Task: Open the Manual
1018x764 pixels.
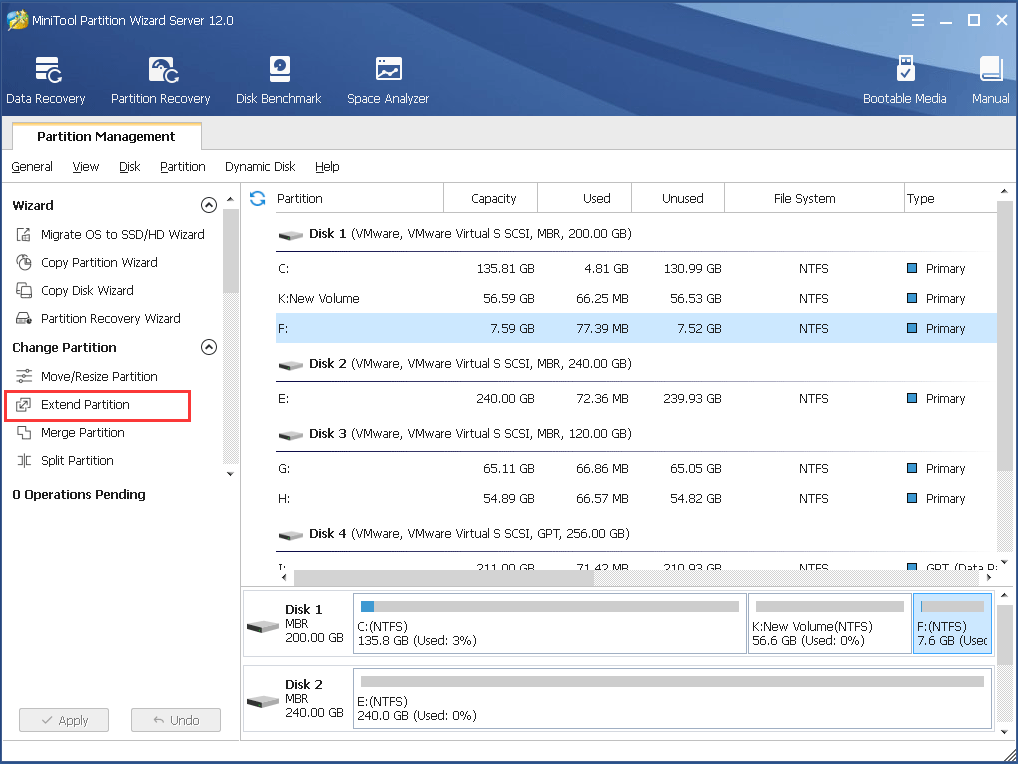Action: (991, 80)
